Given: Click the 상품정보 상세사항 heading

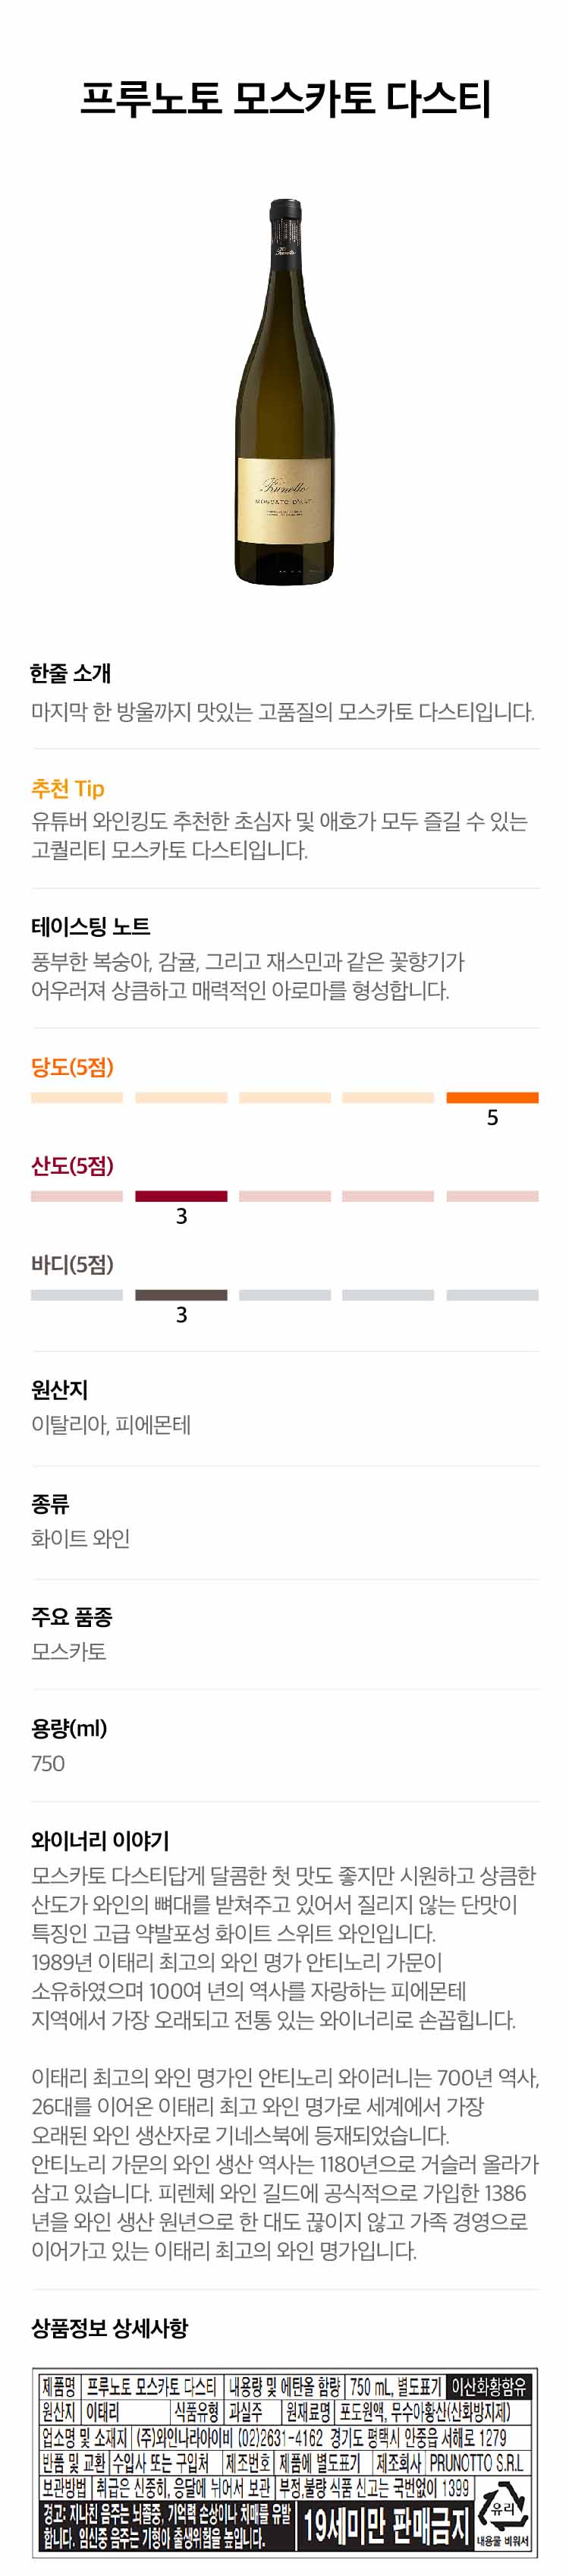Looking at the screenshot, I should (x=109, y=2328).
